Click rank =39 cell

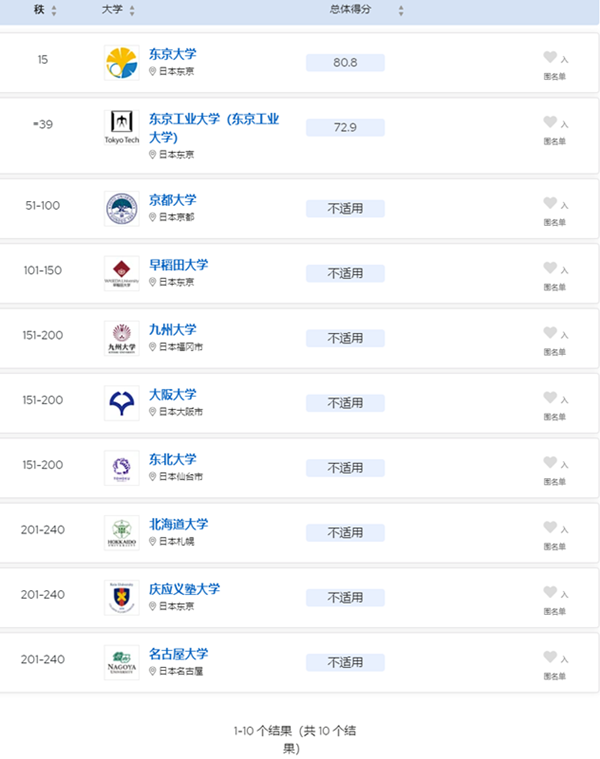(x=43, y=124)
